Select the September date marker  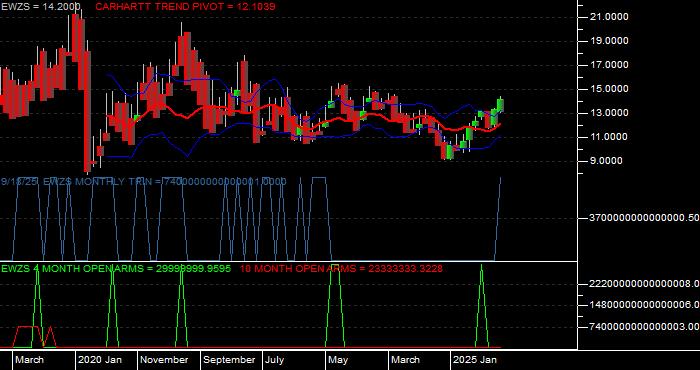(x=229, y=360)
